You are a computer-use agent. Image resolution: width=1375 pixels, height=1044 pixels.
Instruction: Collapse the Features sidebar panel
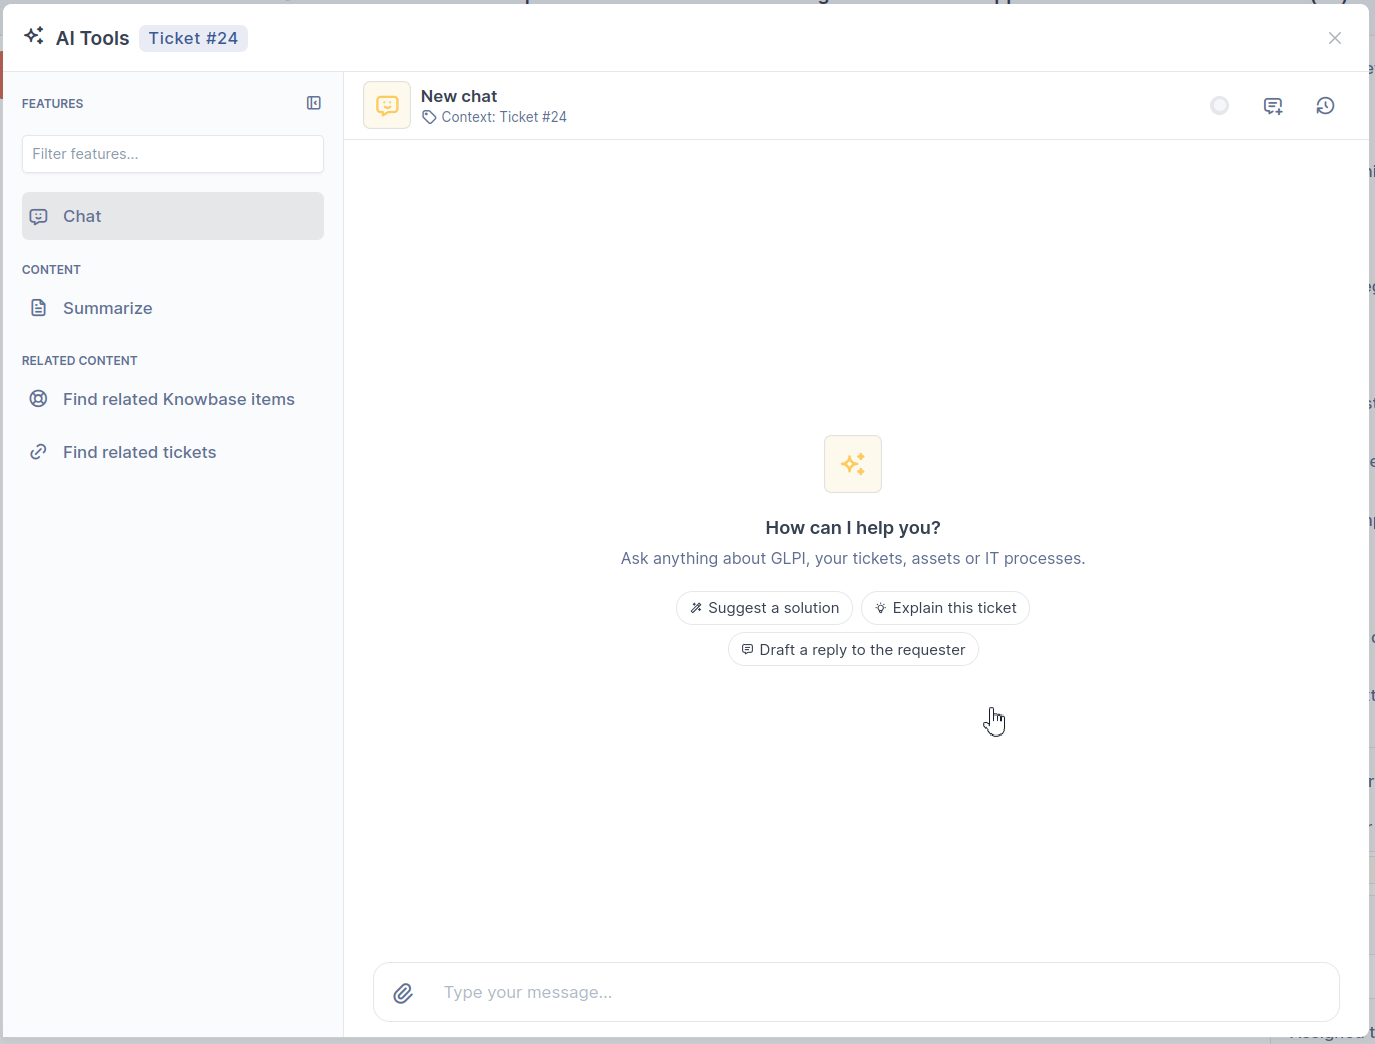[x=314, y=103]
